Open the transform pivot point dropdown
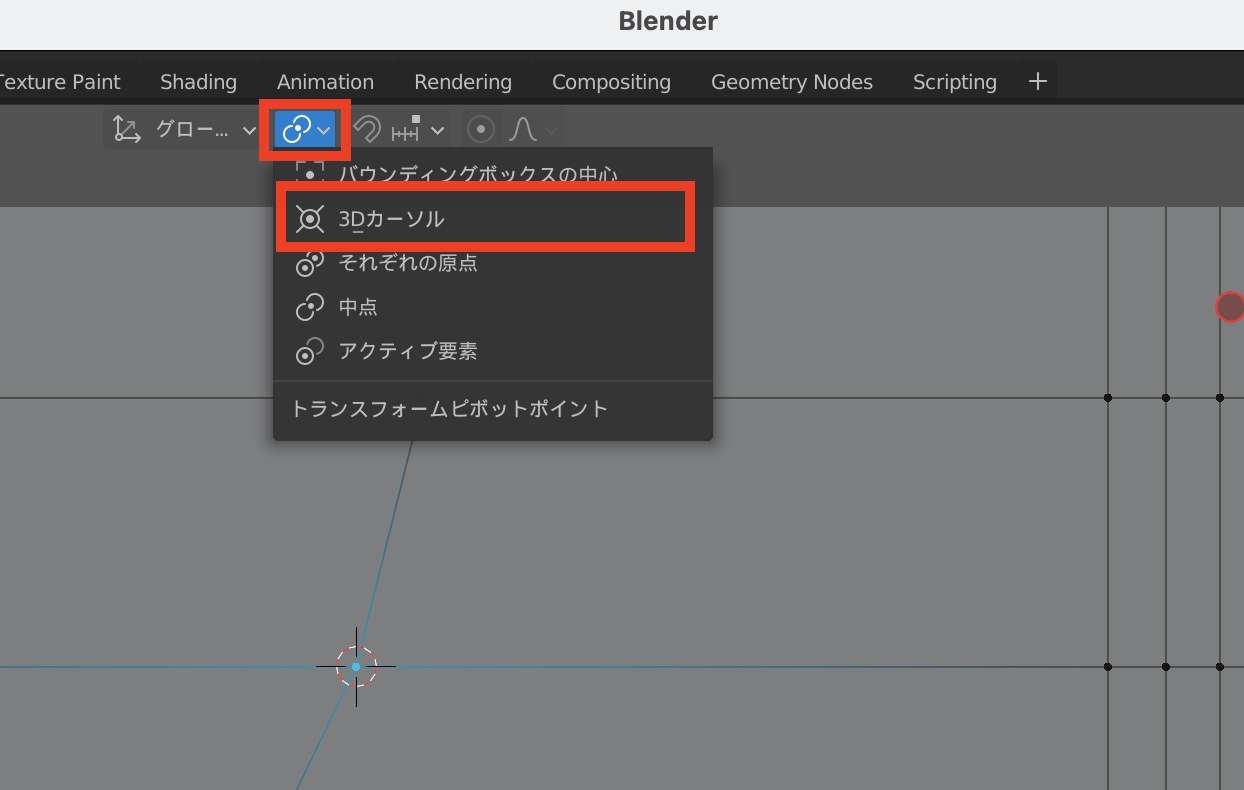 305,130
